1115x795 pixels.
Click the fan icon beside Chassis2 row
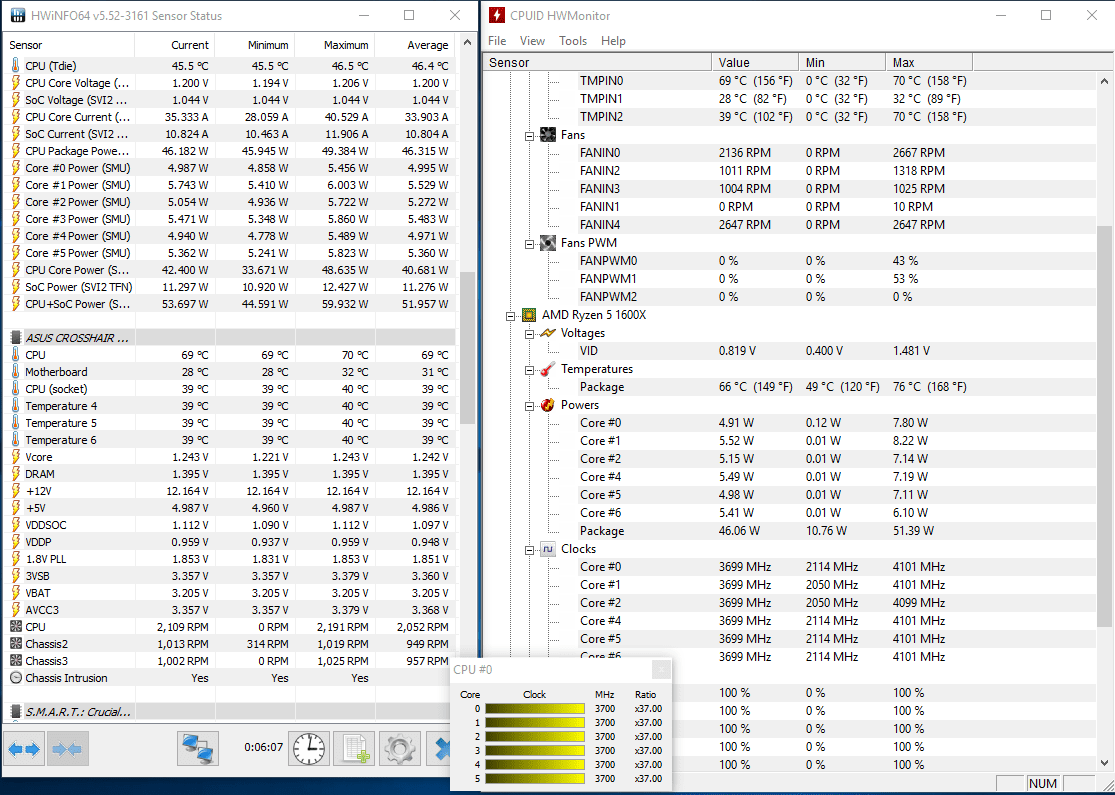point(16,644)
